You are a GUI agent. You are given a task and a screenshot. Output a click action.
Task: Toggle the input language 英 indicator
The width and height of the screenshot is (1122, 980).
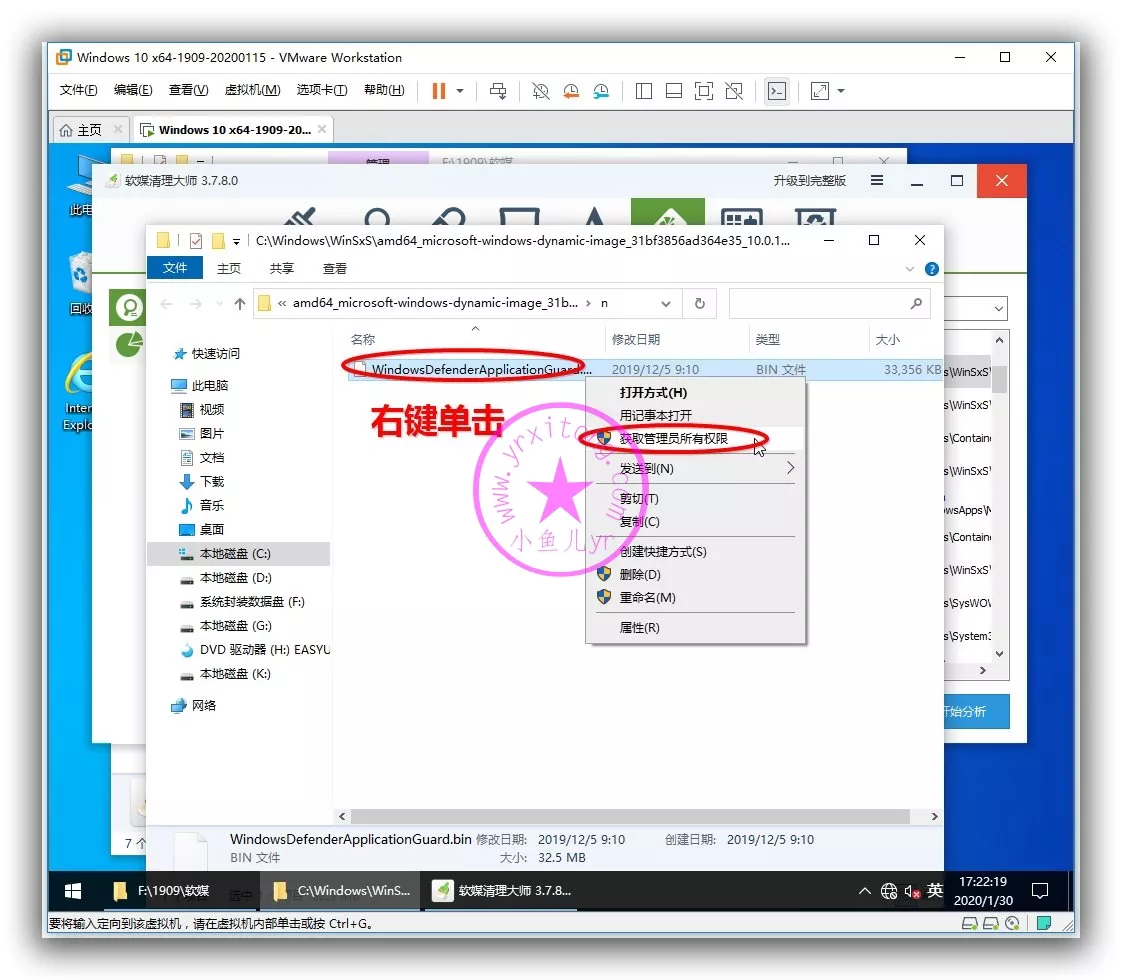coord(935,890)
